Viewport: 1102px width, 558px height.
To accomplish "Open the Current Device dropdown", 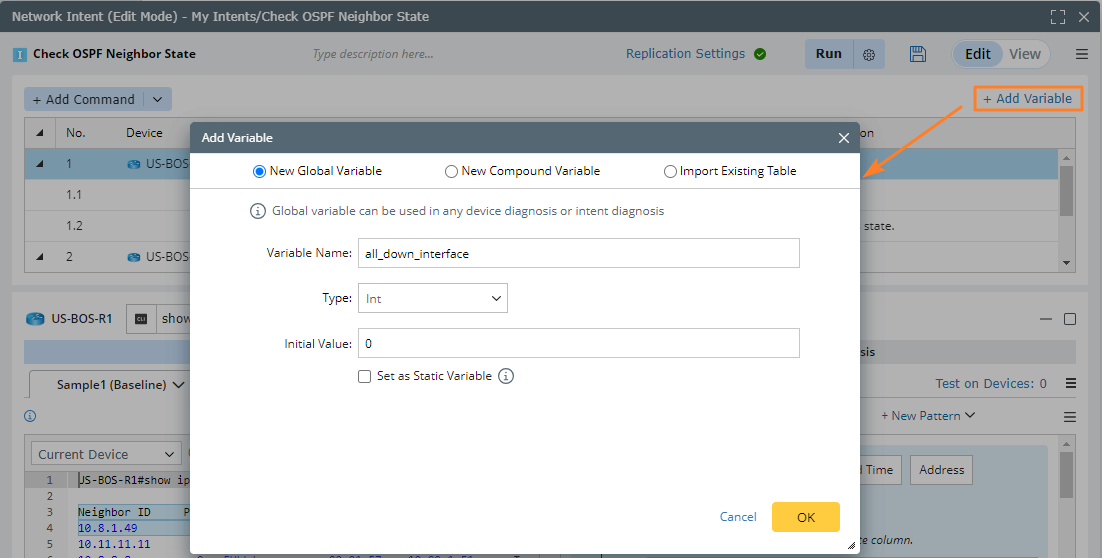I will point(106,455).
